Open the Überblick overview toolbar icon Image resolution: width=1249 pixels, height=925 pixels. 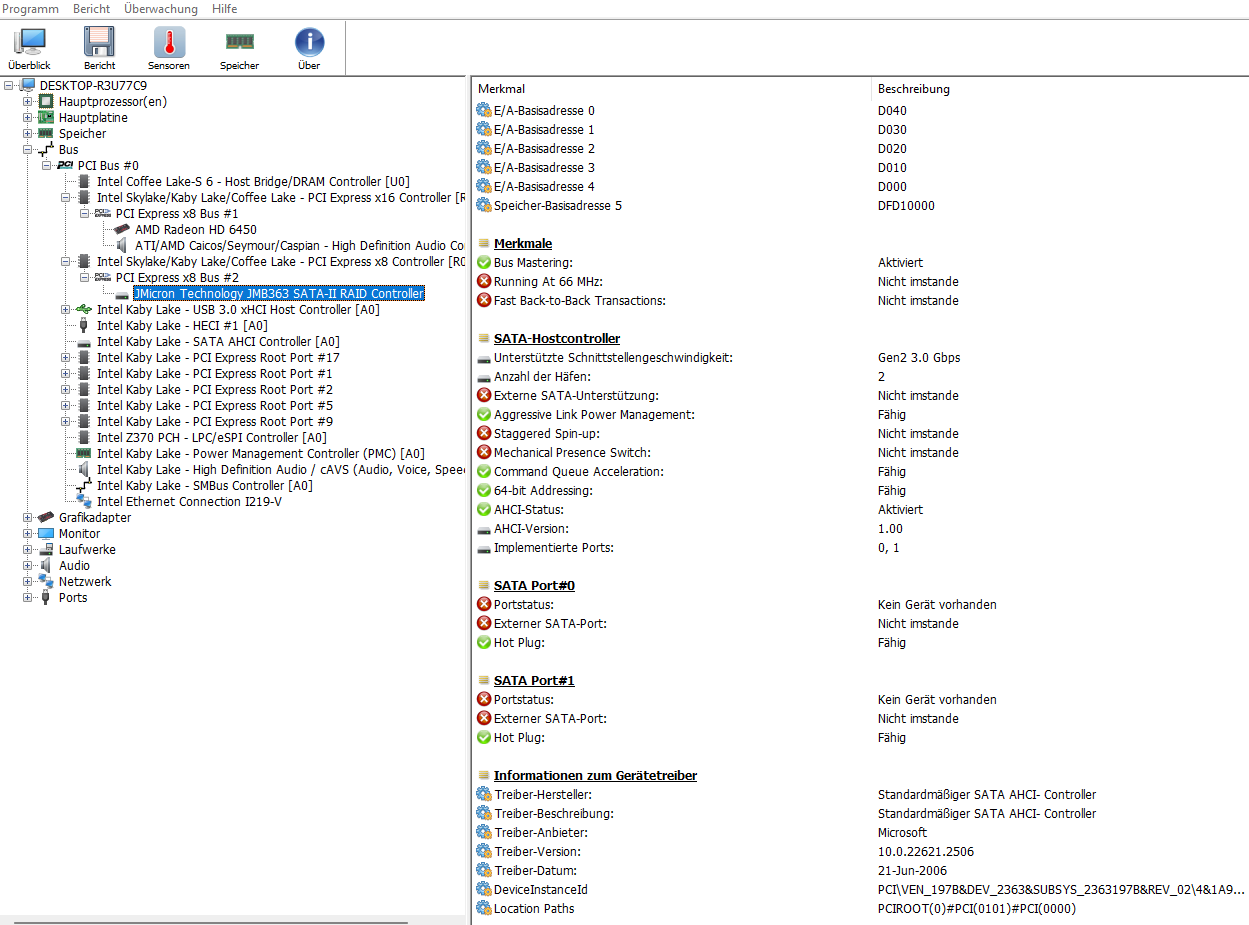click(29, 41)
